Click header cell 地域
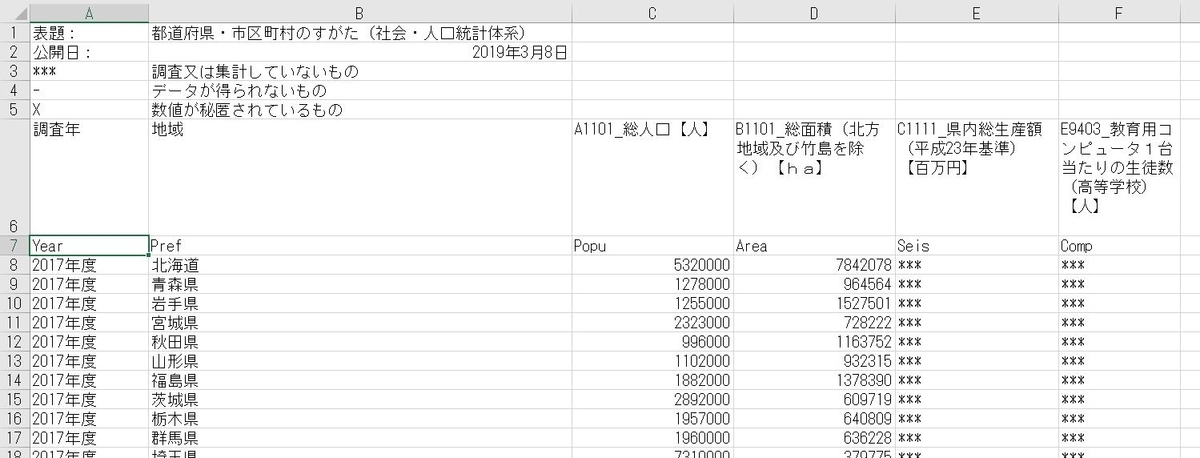Image resolution: width=1200 pixels, height=458 pixels. (360, 178)
